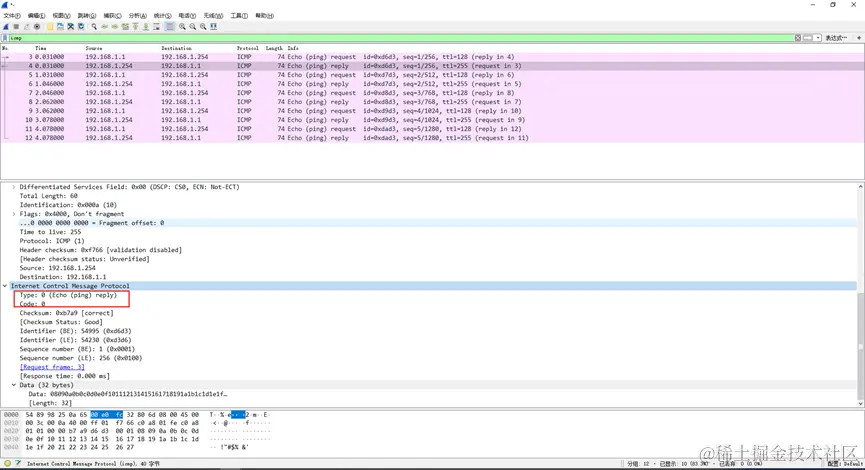
Task: Select the Sequence number (LE): 256 field
Action: pos(81,358)
